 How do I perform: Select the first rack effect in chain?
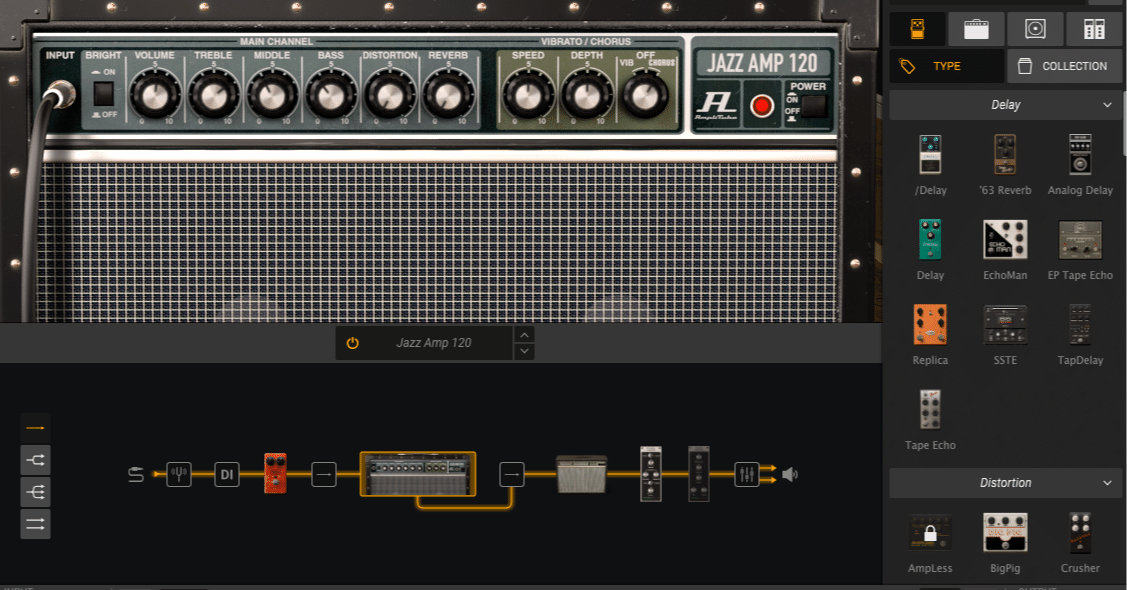(650, 474)
